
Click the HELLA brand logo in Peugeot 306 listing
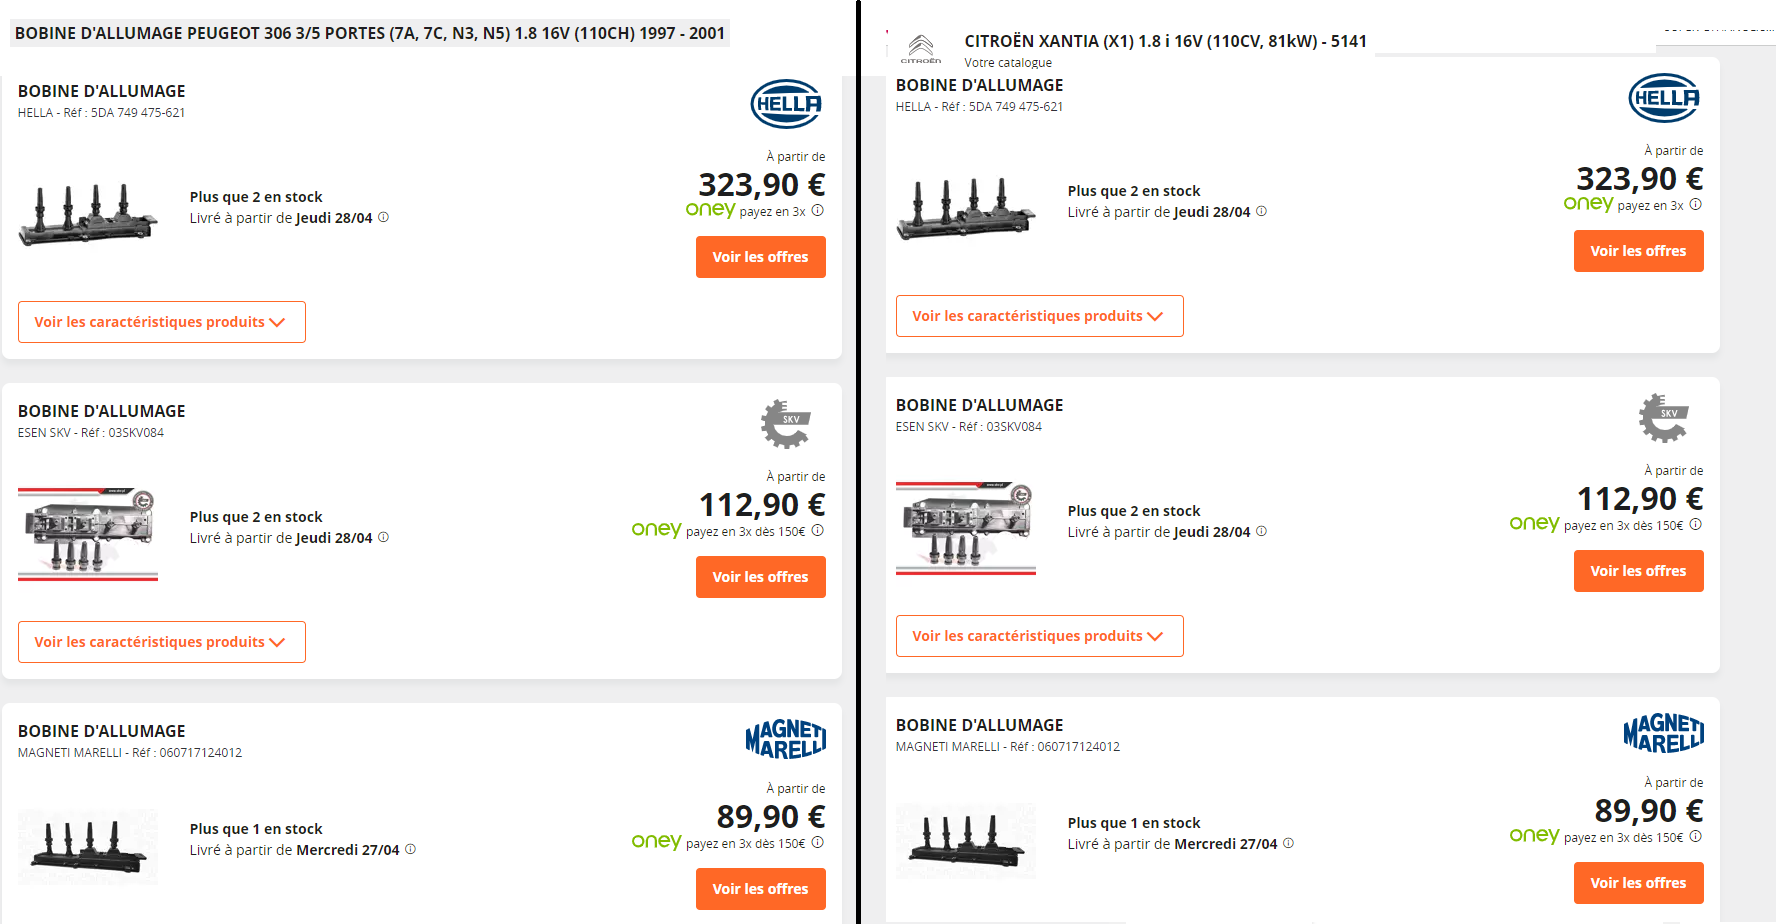(x=786, y=104)
